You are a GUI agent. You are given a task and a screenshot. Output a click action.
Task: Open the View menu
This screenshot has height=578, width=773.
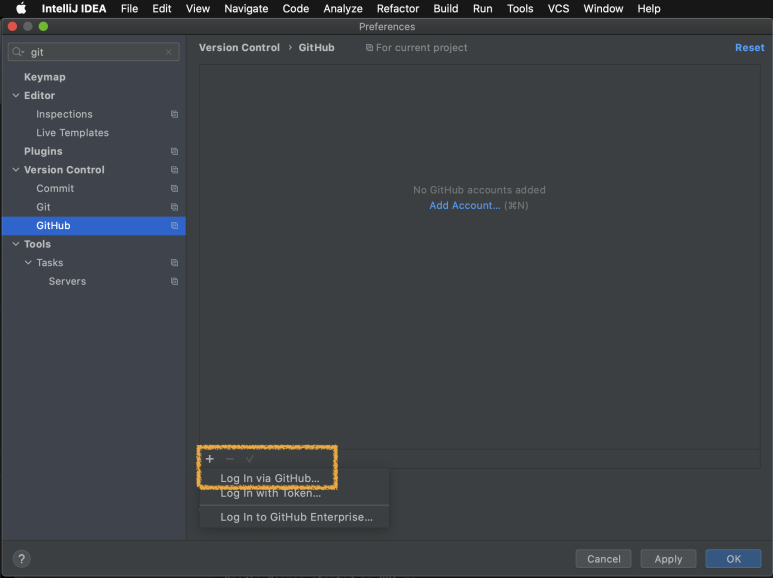point(198,8)
